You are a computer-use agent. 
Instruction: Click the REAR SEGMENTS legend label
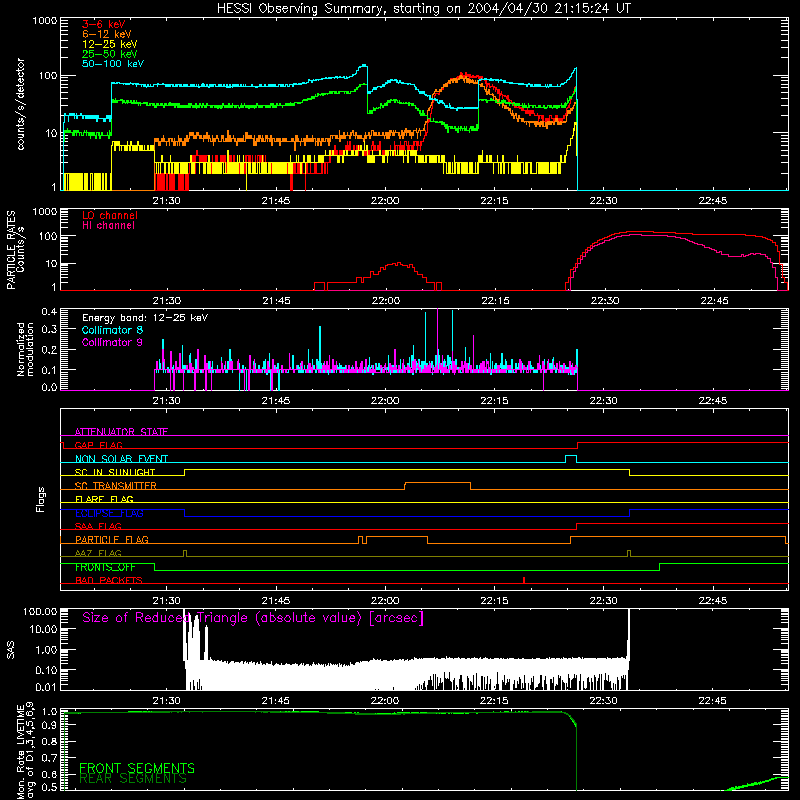[133, 779]
